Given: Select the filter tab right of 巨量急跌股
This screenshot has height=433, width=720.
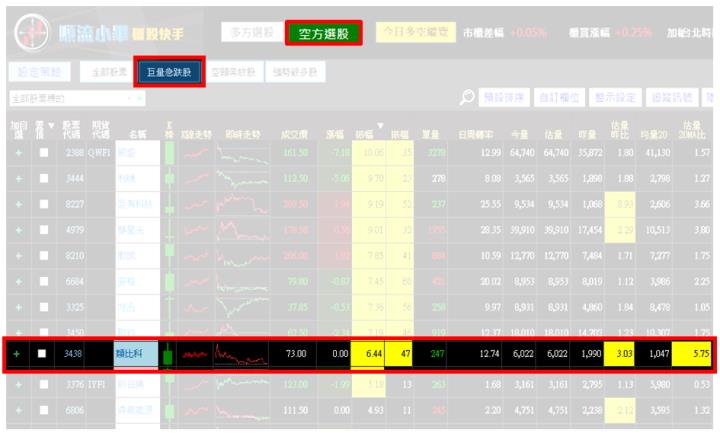Looking at the screenshot, I should pyautogui.click(x=233, y=72).
